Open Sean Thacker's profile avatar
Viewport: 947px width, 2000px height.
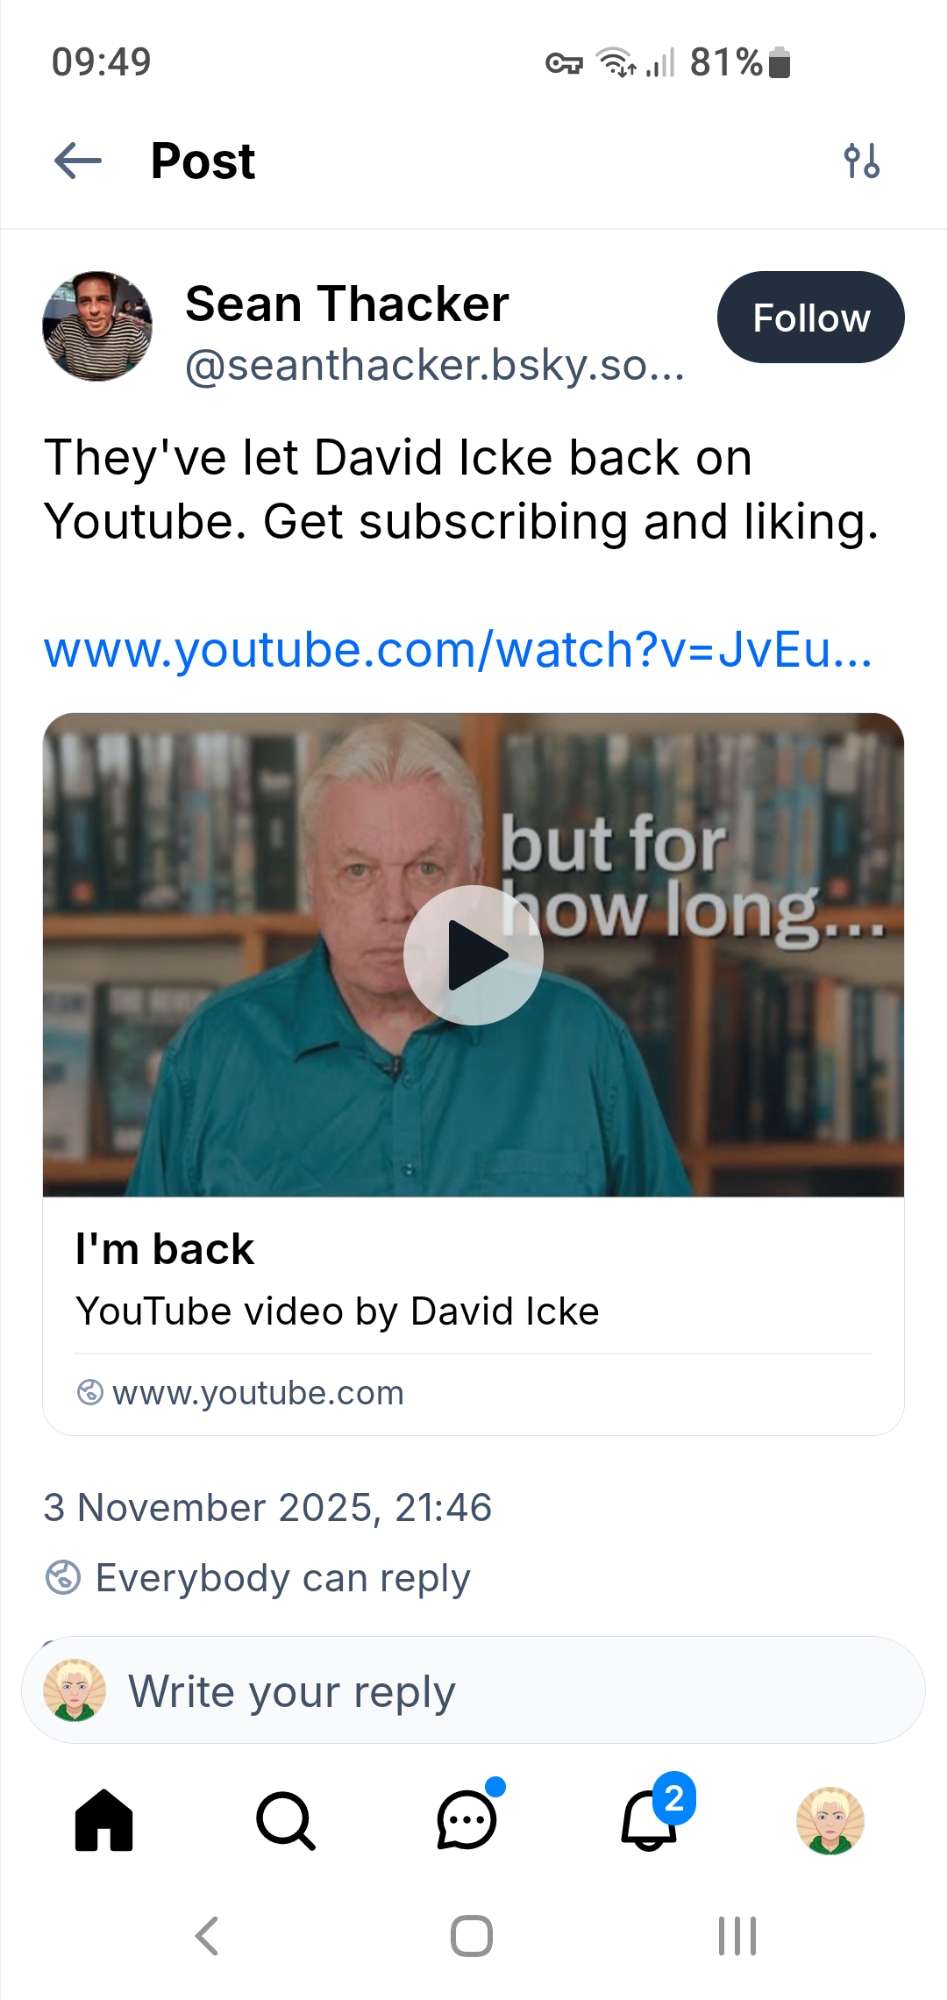[97, 326]
